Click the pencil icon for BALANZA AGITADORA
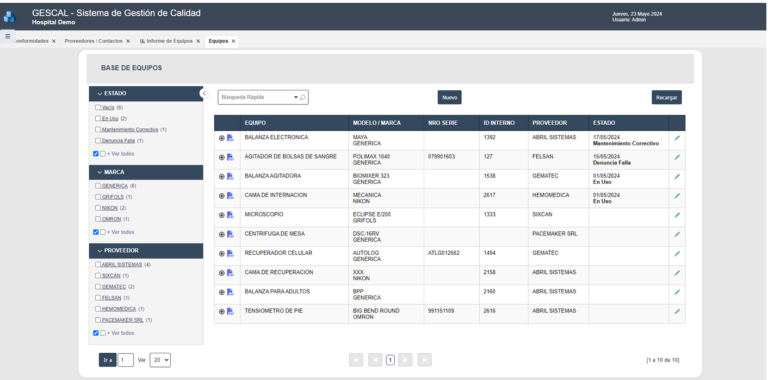This screenshot has width=768, height=380. tap(677, 176)
